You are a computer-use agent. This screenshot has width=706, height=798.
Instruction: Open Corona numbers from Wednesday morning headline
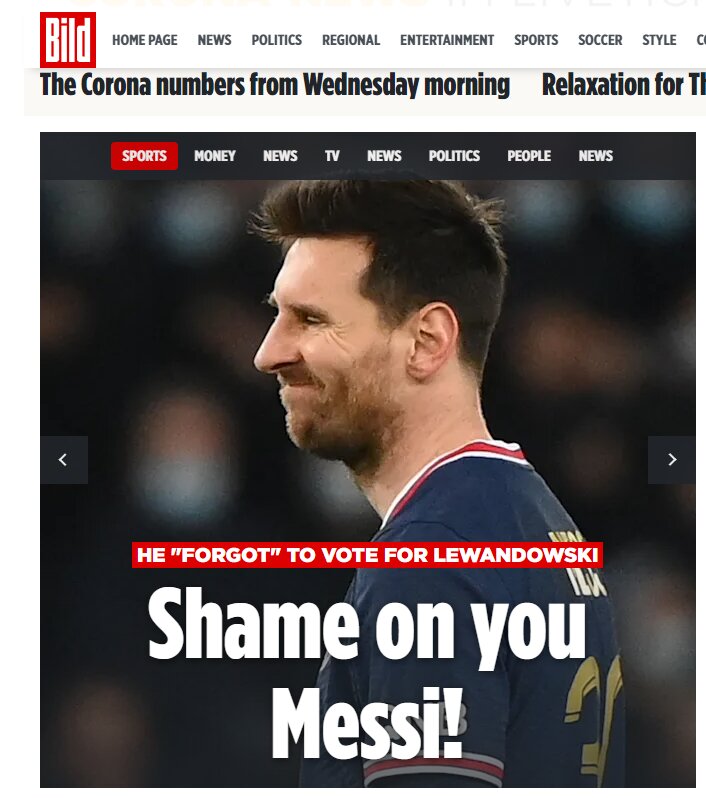[275, 84]
